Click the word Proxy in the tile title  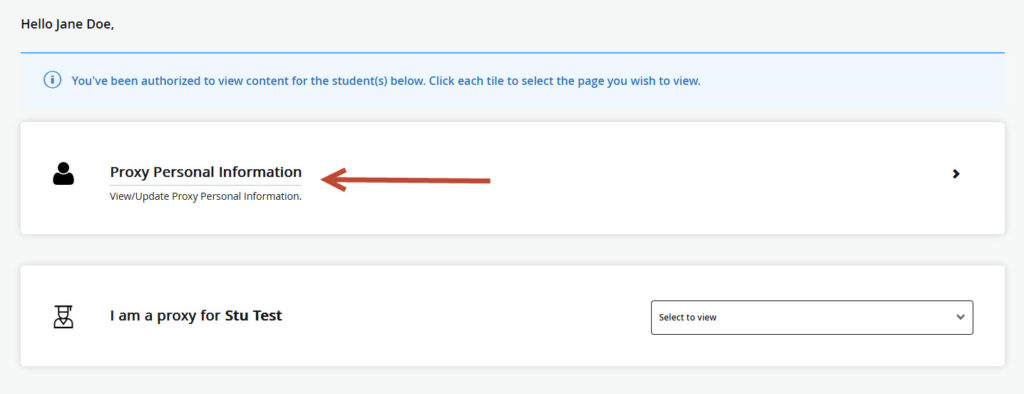pos(129,172)
